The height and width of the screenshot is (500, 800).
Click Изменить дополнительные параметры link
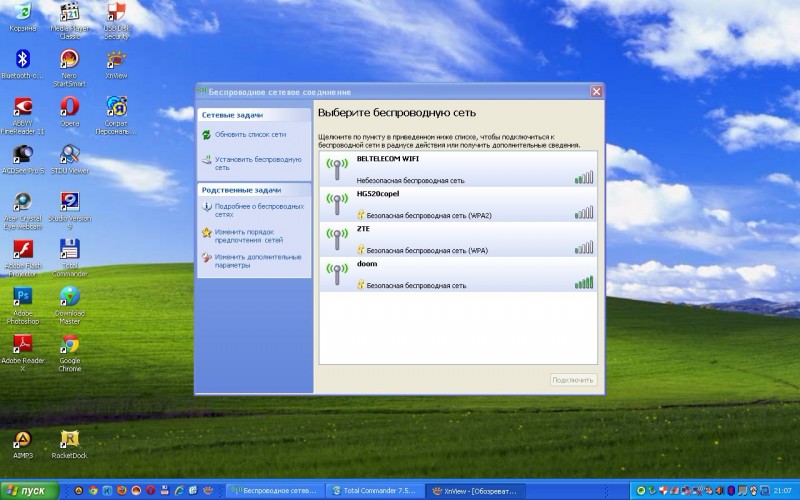tap(258, 261)
